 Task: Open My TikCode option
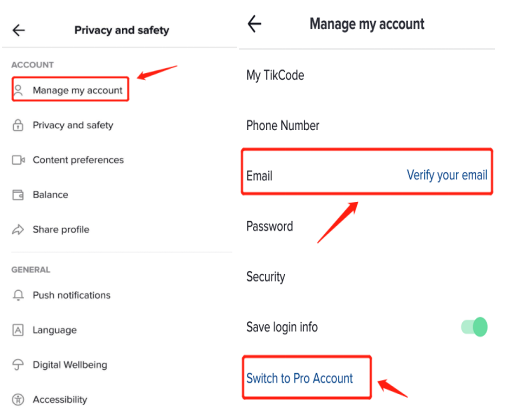[x=367, y=75]
